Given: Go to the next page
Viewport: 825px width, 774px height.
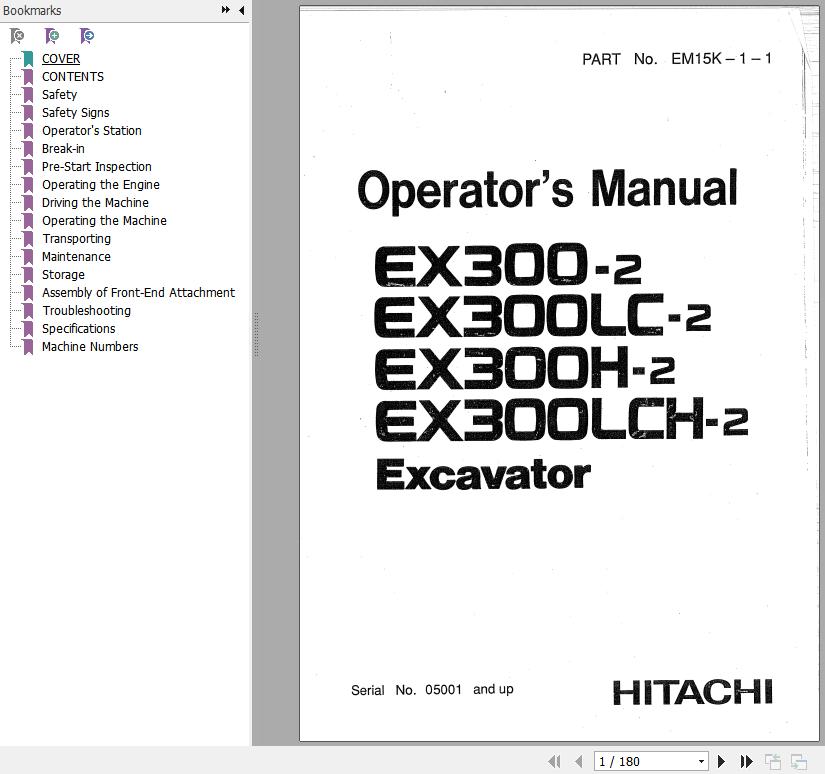Looking at the screenshot, I should pos(721,761).
